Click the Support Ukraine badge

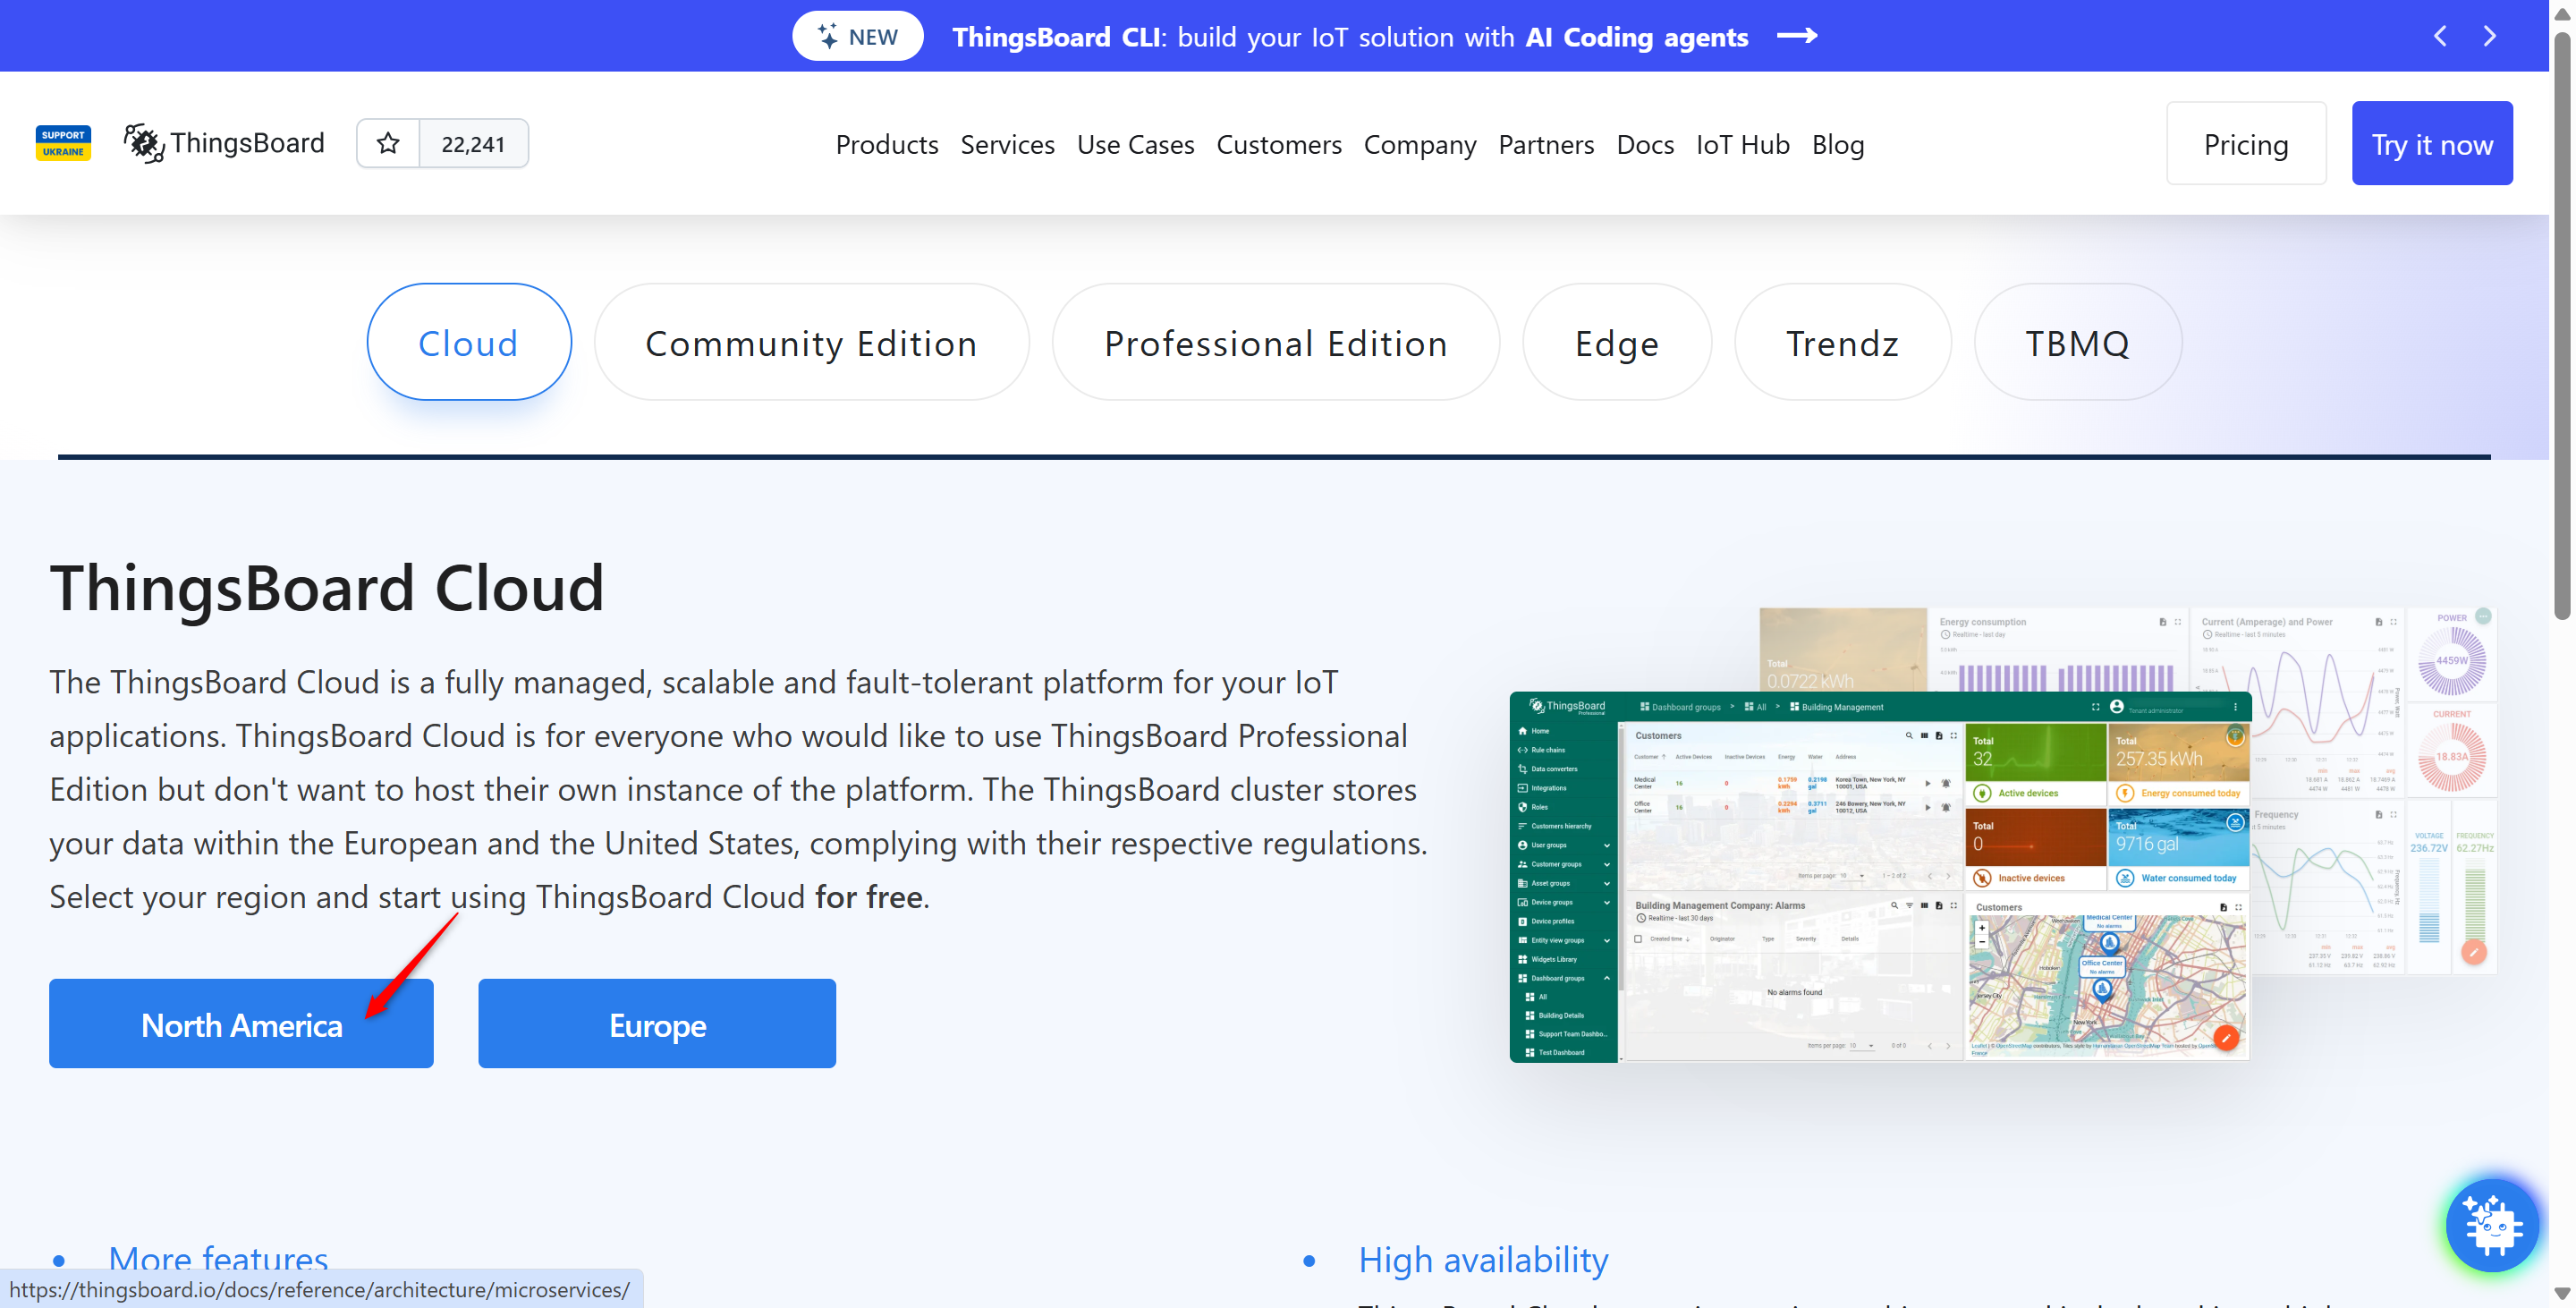click(x=63, y=143)
